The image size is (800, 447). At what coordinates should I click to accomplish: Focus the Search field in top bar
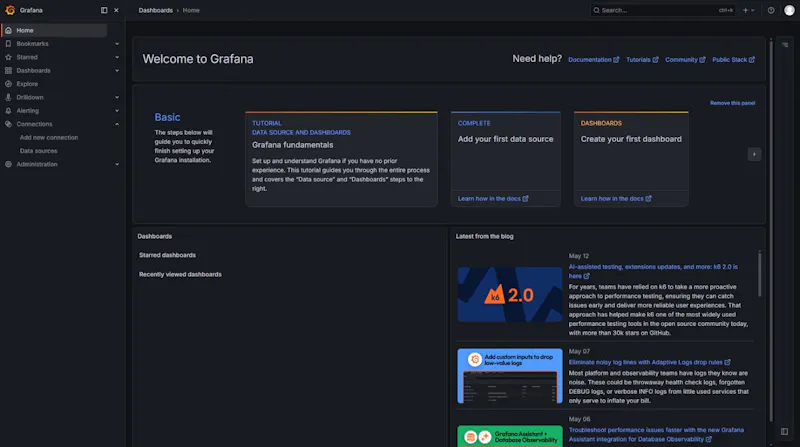663,10
